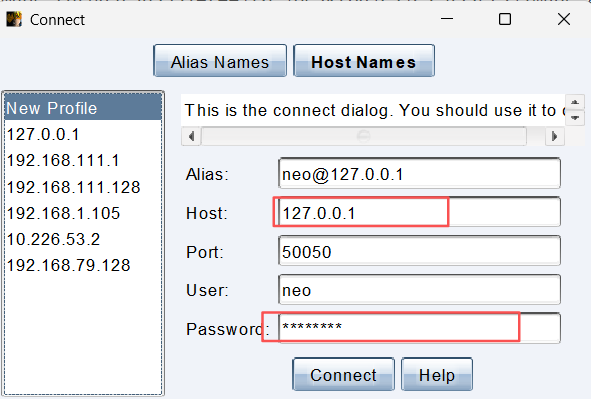Image resolution: width=591 pixels, height=399 pixels.
Task: Select the 192.168.1.105 profile
Action: [83, 213]
